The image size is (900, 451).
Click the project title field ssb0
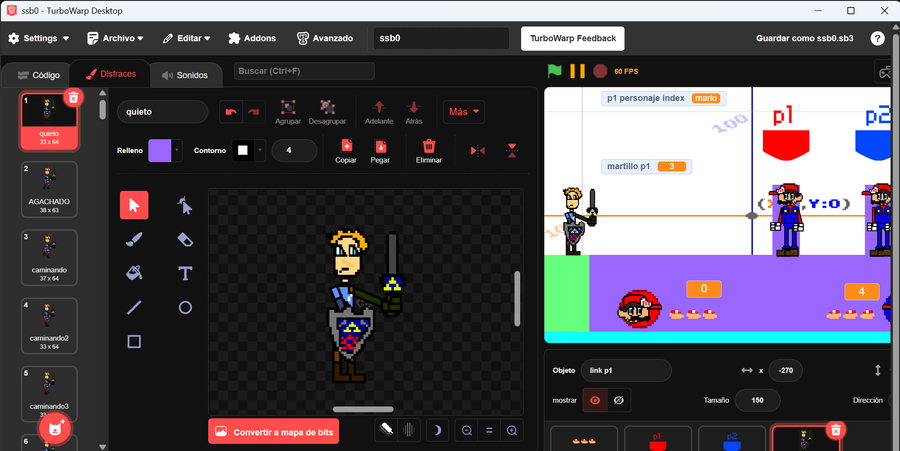pyautogui.click(x=441, y=38)
